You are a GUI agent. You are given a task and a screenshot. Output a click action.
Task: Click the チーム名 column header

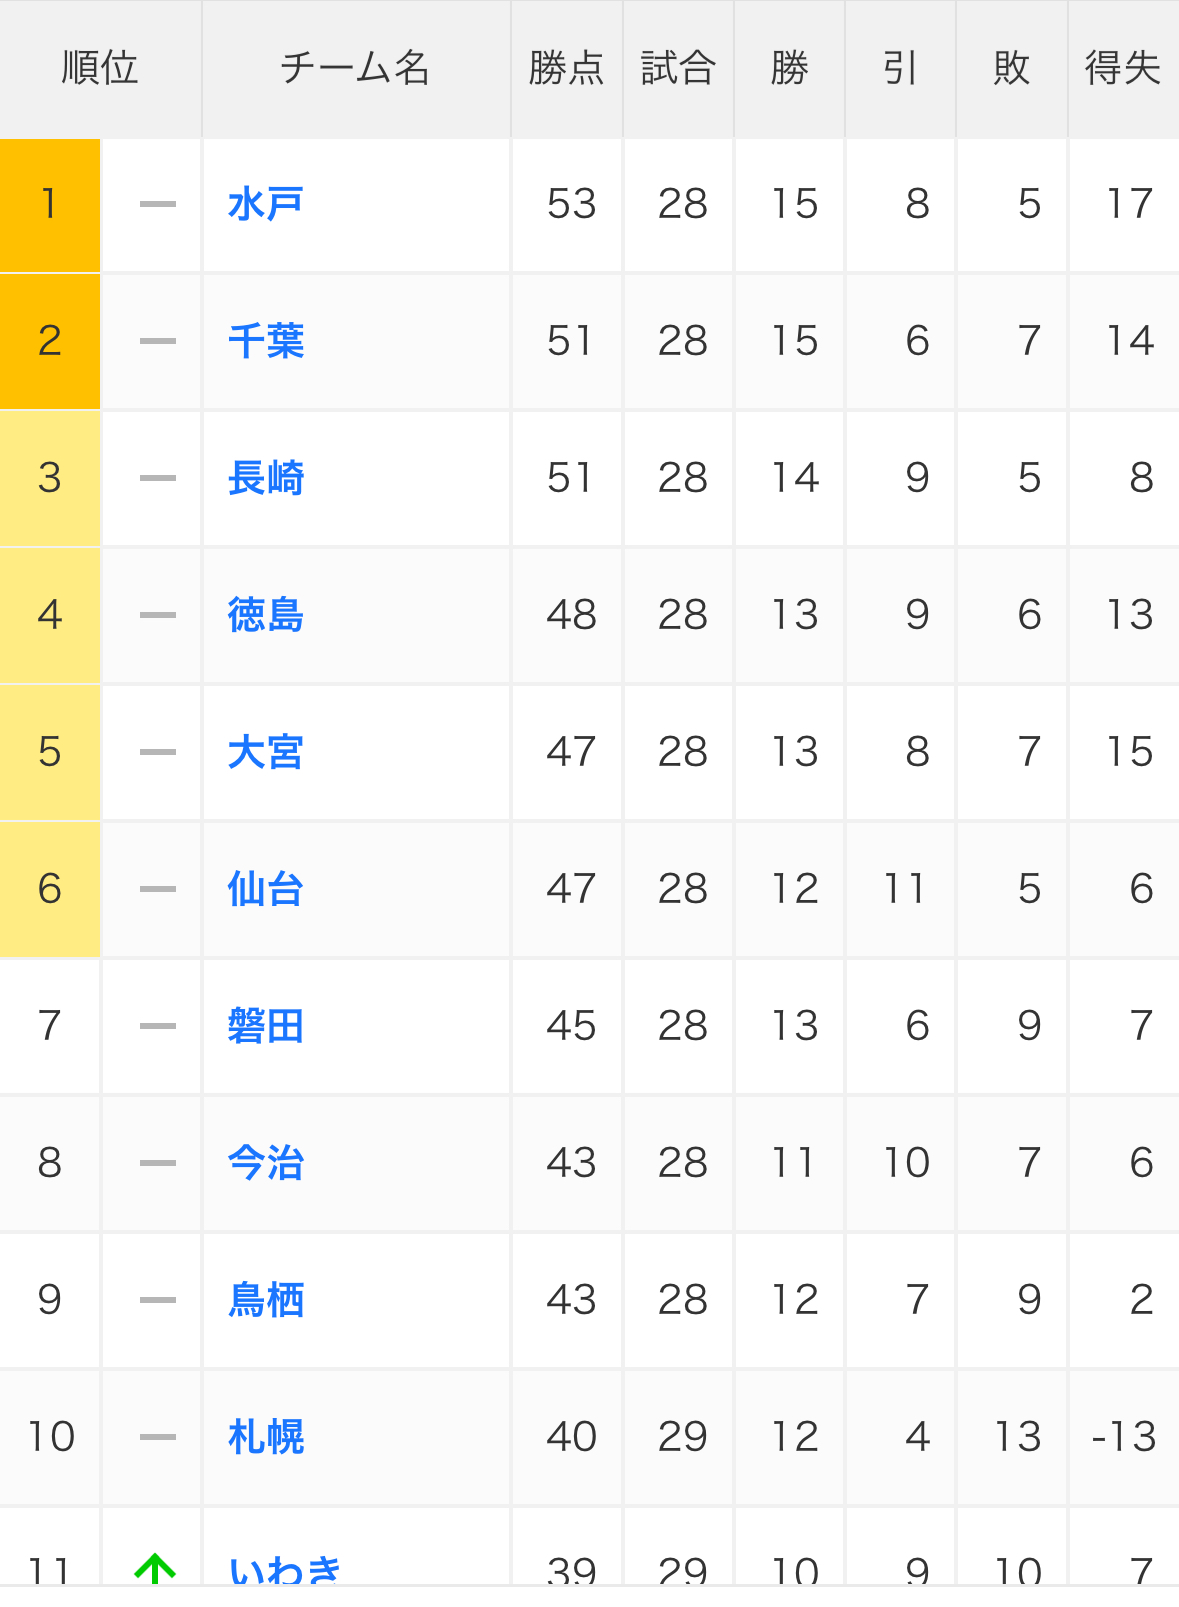[x=356, y=69]
